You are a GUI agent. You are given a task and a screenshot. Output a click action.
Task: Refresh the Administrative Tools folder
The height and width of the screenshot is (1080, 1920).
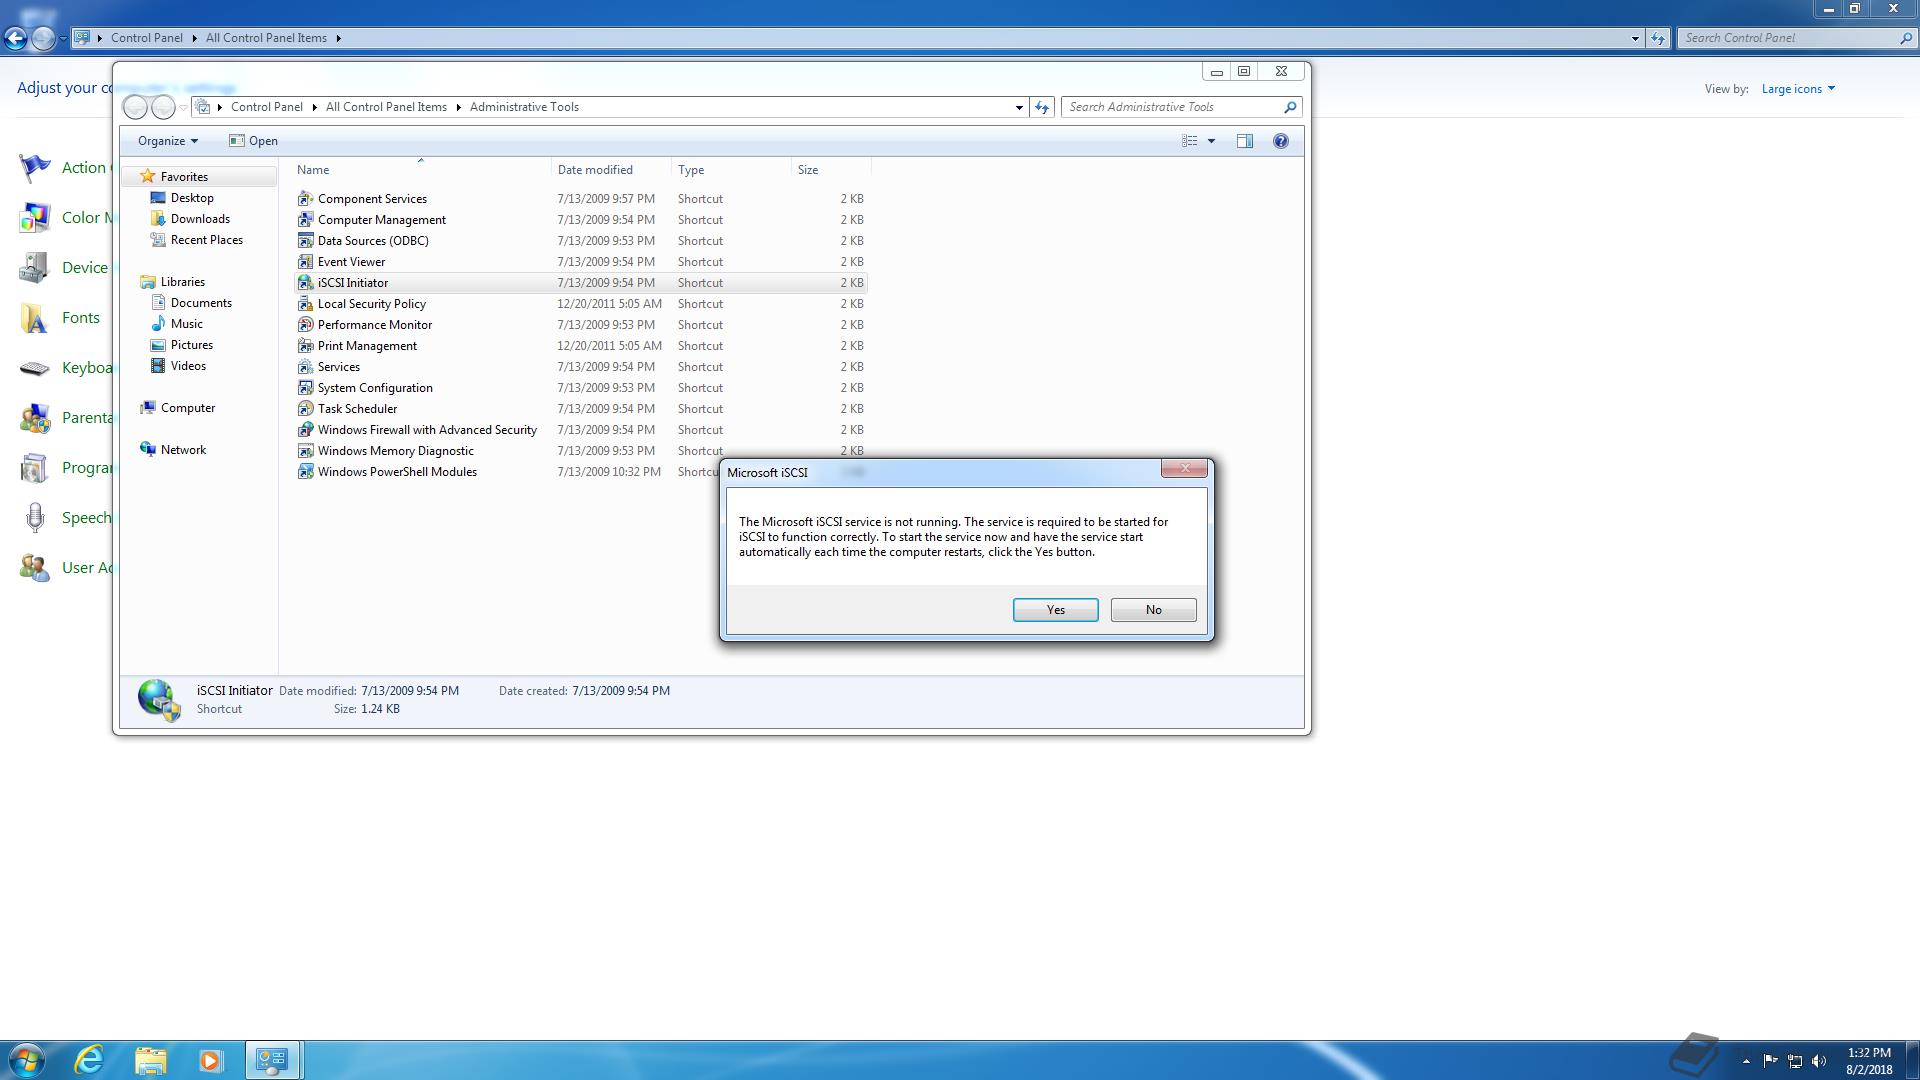tap(1042, 107)
